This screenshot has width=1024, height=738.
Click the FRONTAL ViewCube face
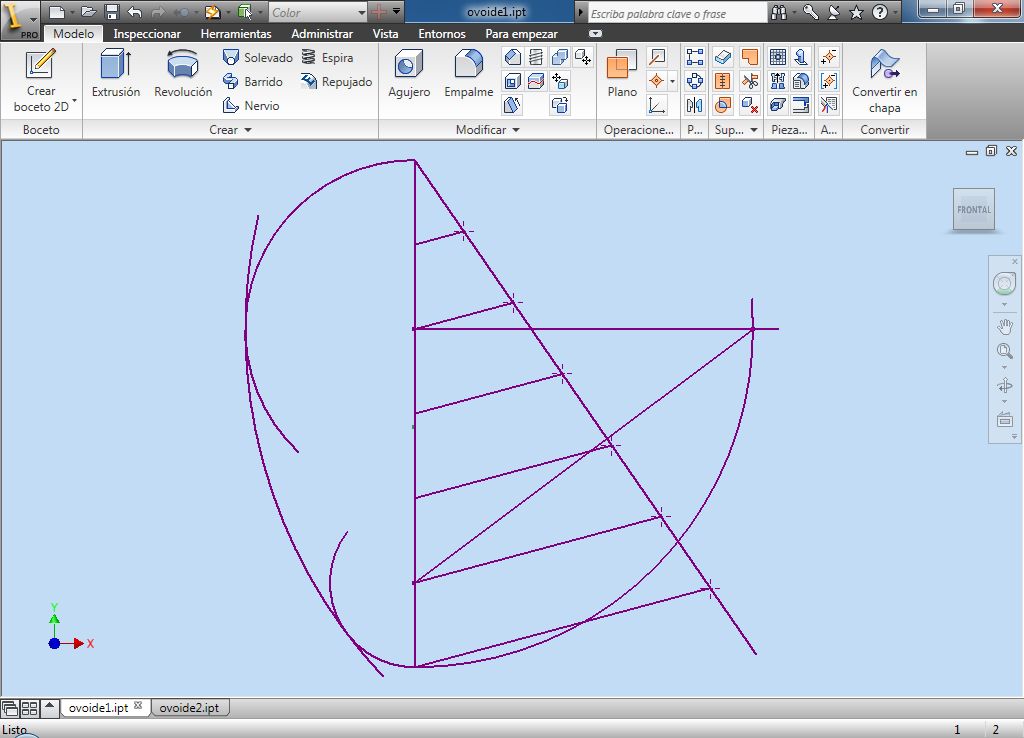tap(974, 210)
